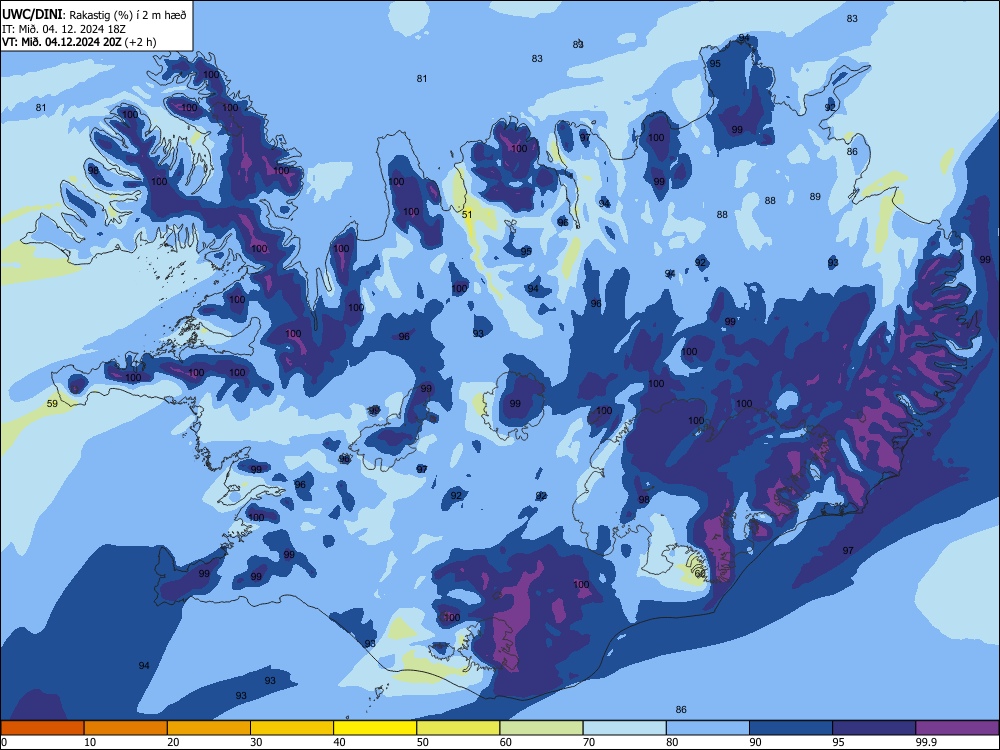Pick the pale blue 70–80 legend swatch

click(624, 728)
